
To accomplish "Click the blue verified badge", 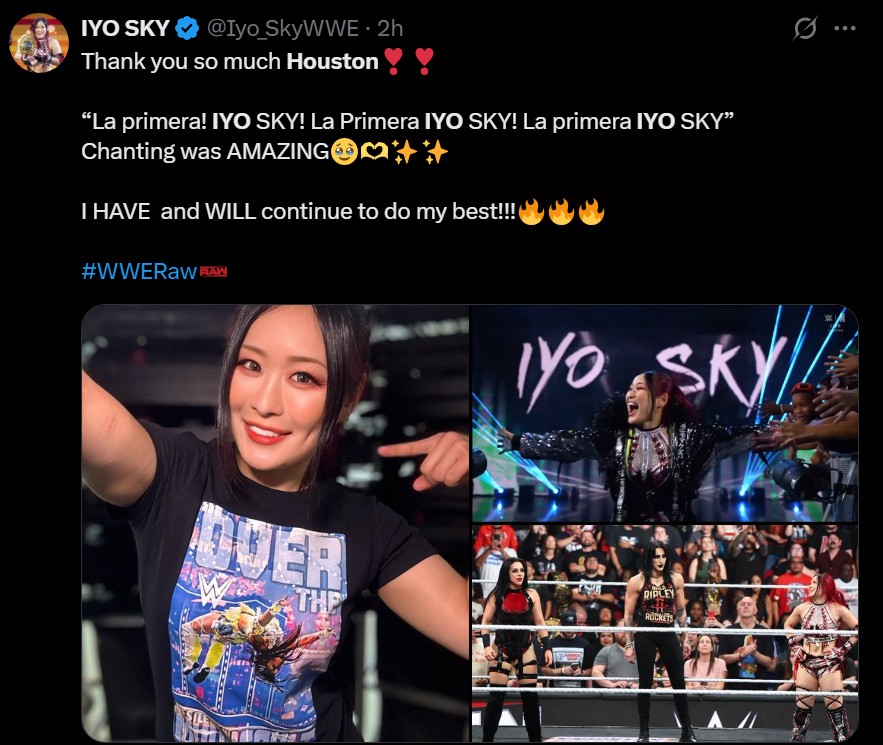I will pos(187,28).
